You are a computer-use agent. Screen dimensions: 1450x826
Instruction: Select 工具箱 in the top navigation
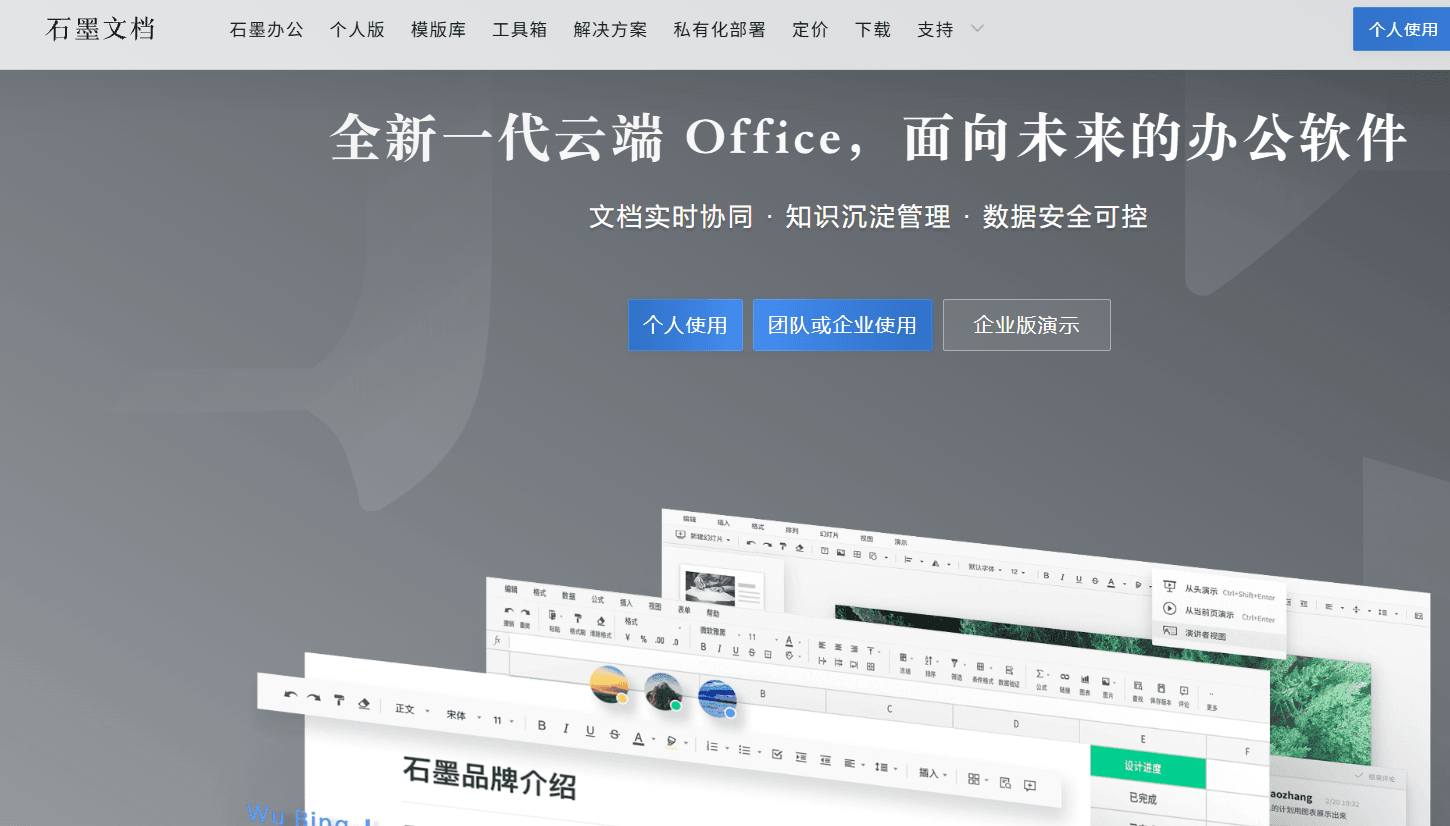[520, 30]
